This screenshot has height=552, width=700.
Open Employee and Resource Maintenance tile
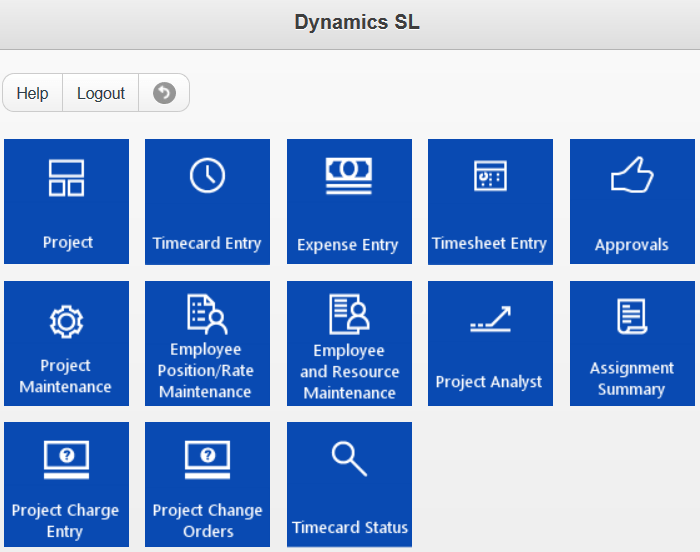pos(350,343)
